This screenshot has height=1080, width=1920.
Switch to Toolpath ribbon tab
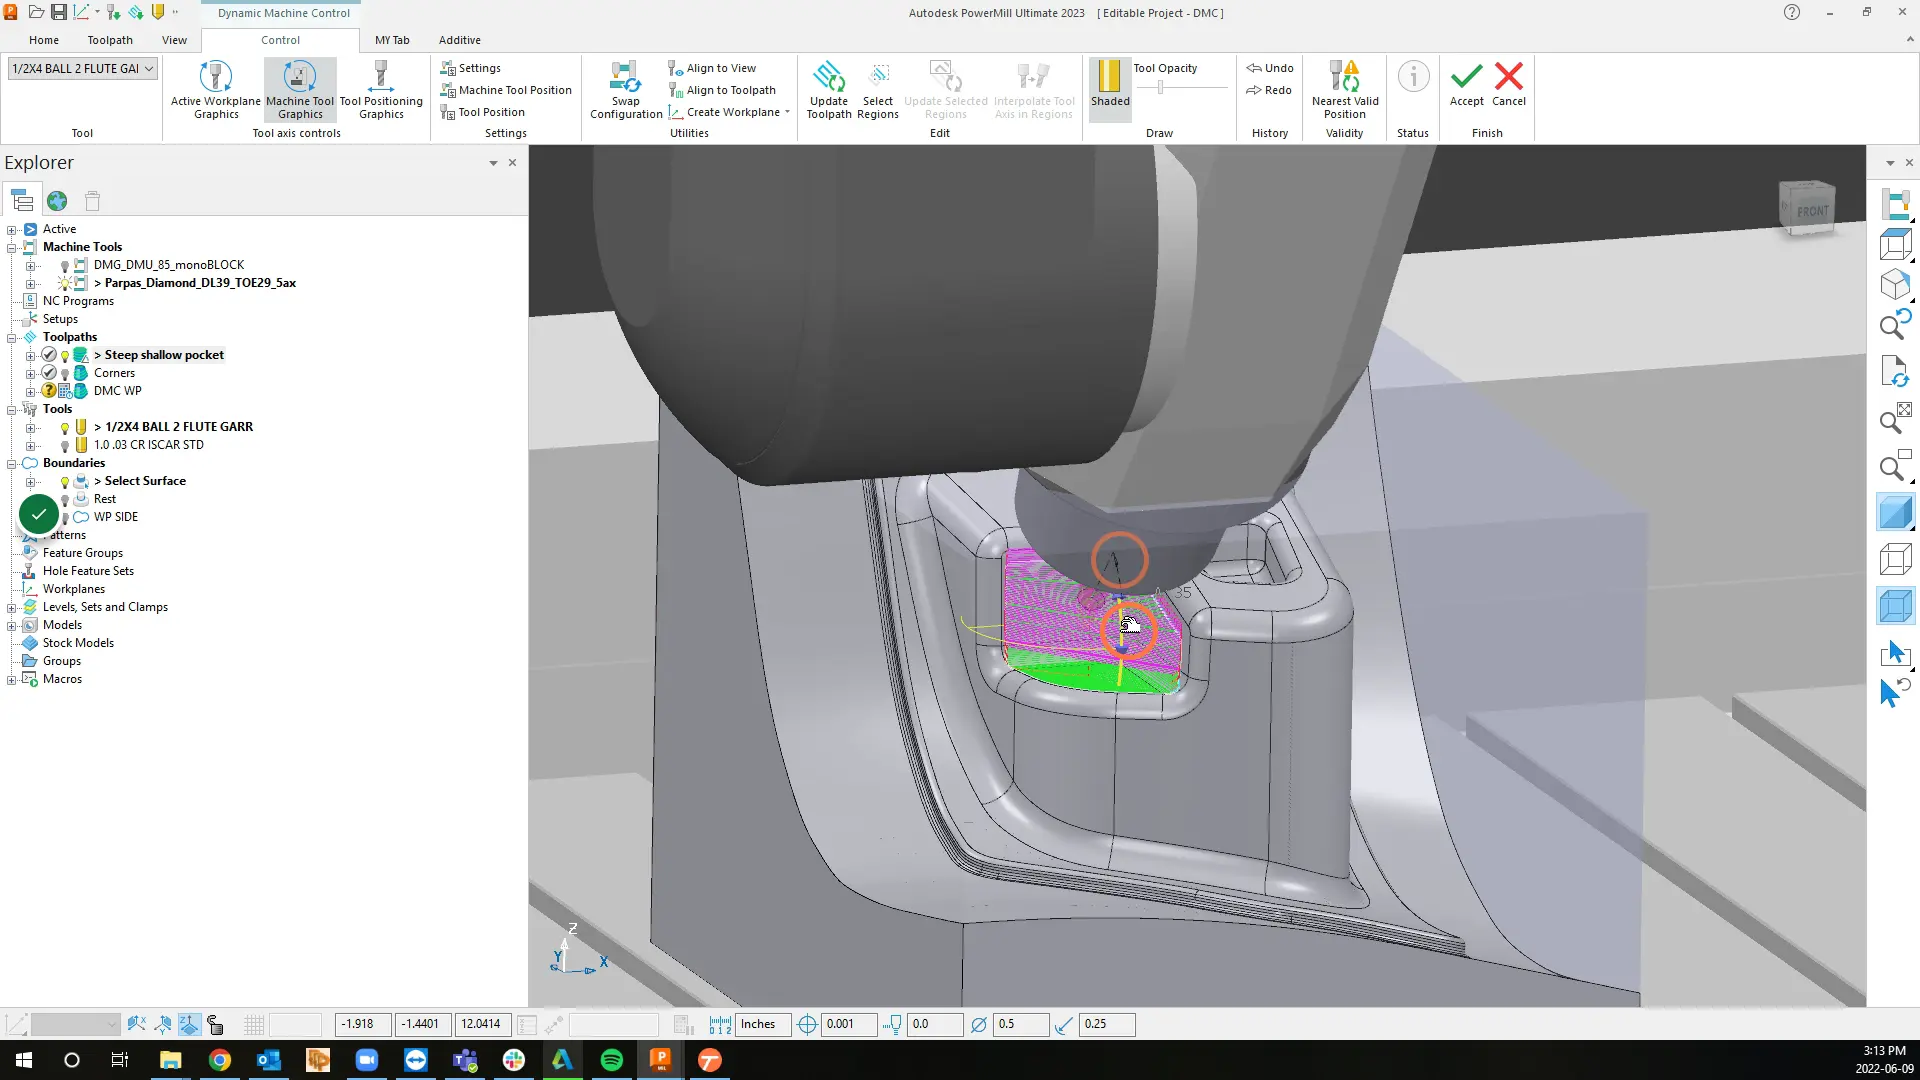tap(110, 40)
